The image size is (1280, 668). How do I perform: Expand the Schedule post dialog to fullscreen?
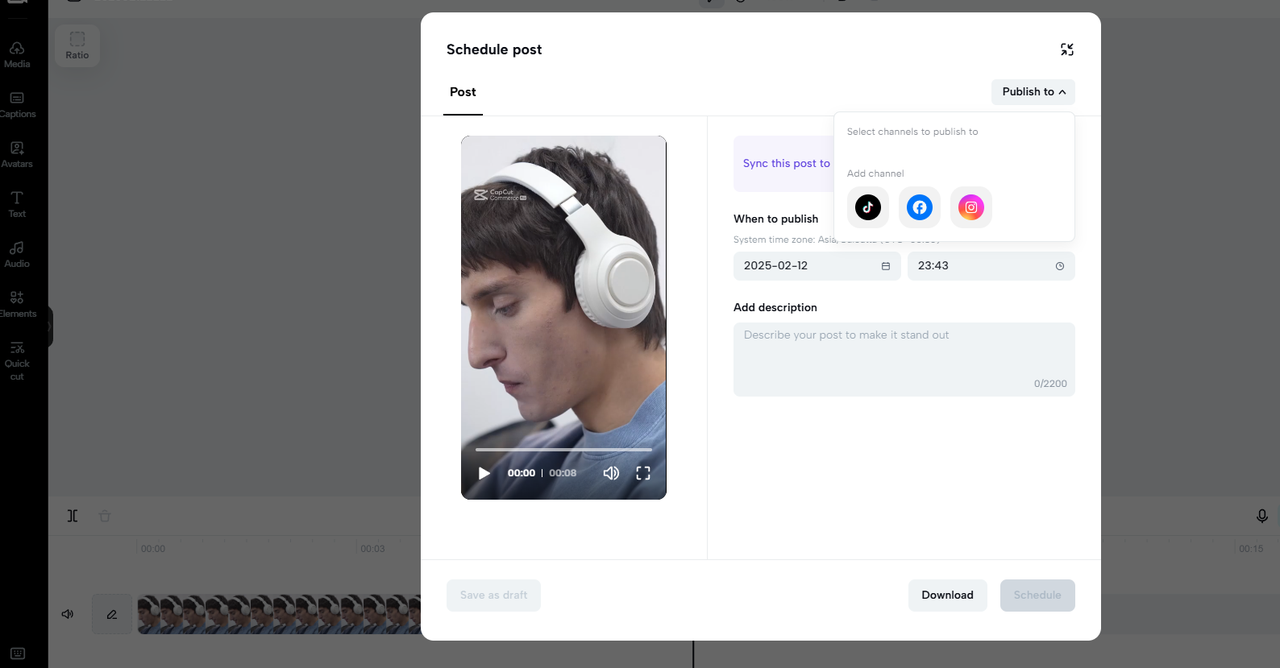pyautogui.click(x=1067, y=49)
